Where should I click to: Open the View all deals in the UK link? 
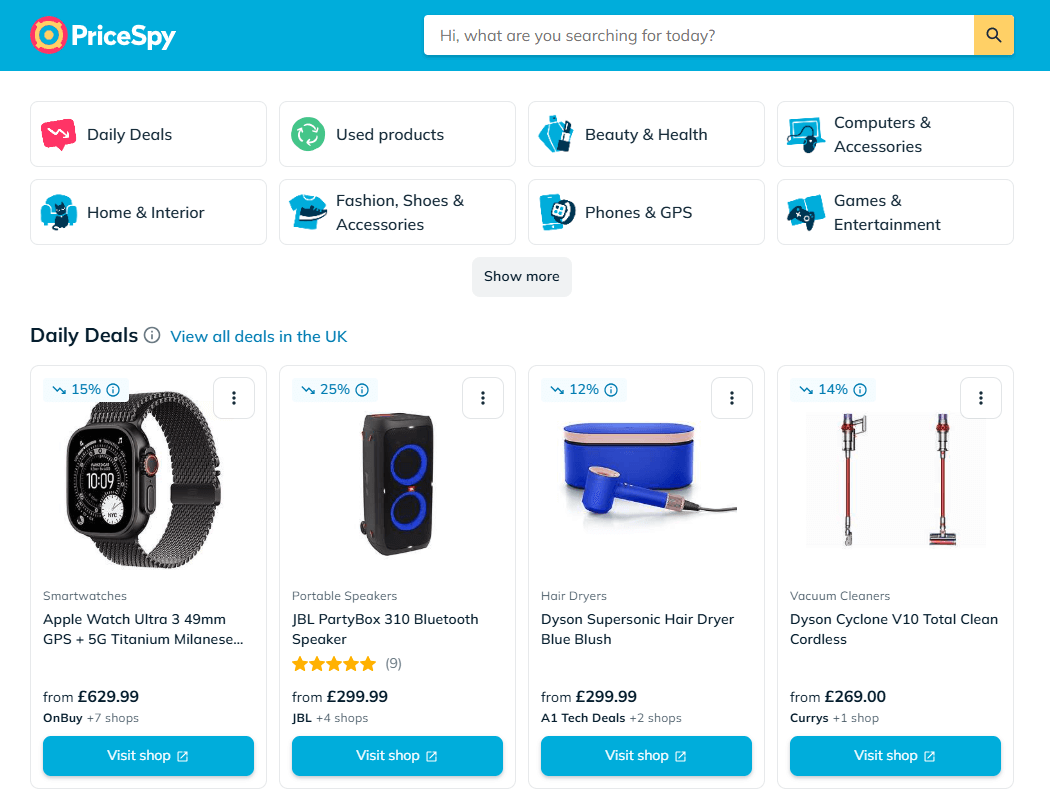point(258,336)
